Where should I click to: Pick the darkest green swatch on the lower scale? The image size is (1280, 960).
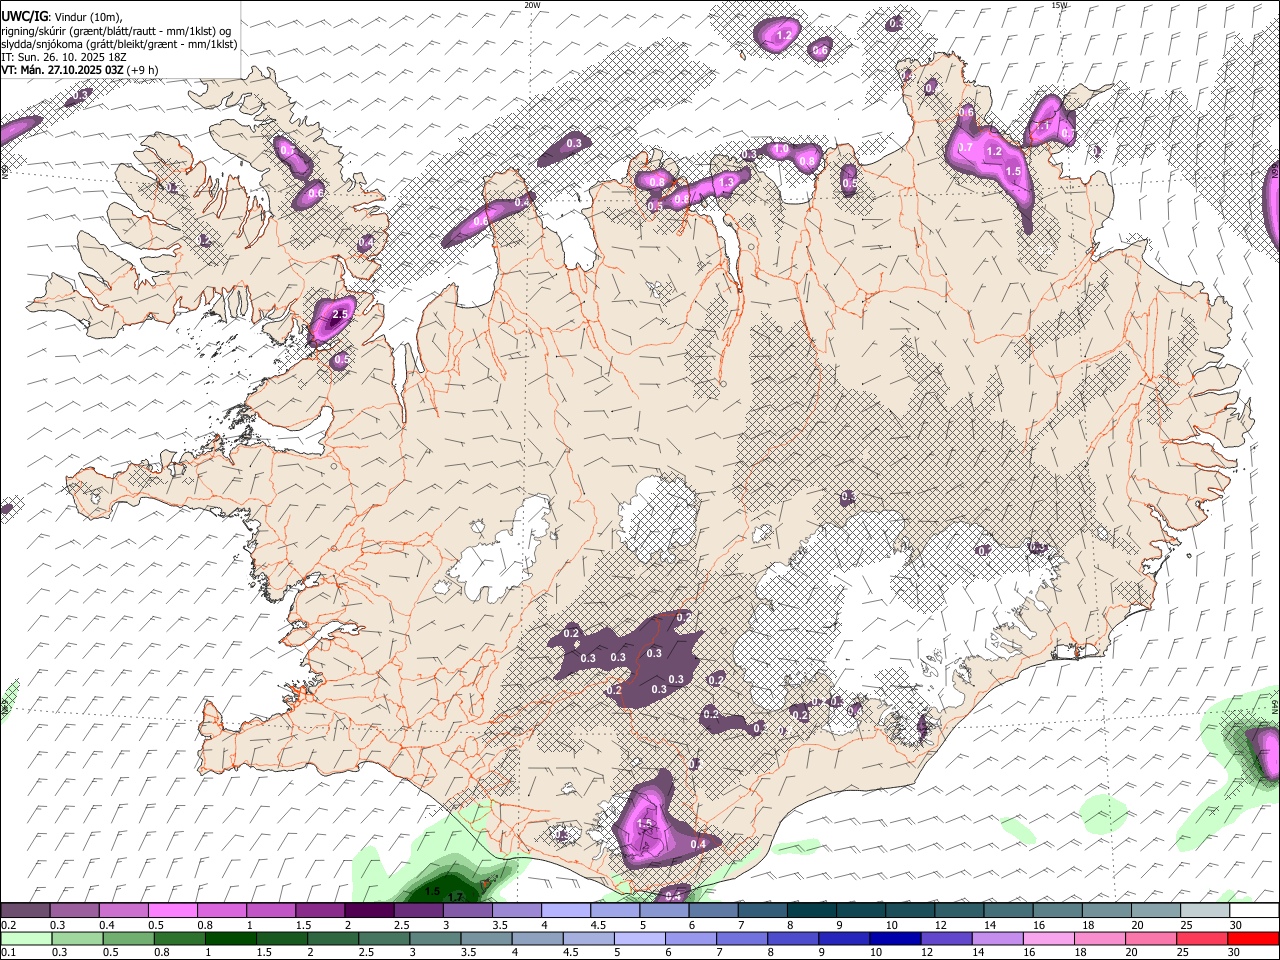[x=231, y=938]
